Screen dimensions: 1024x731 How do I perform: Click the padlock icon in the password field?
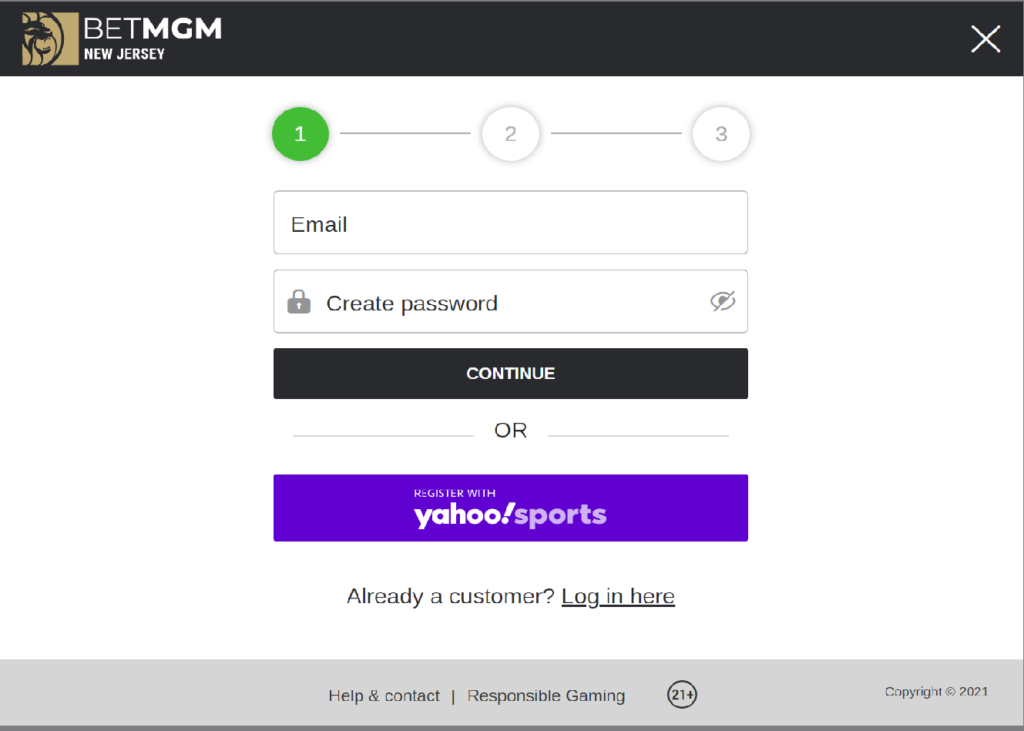pyautogui.click(x=299, y=302)
